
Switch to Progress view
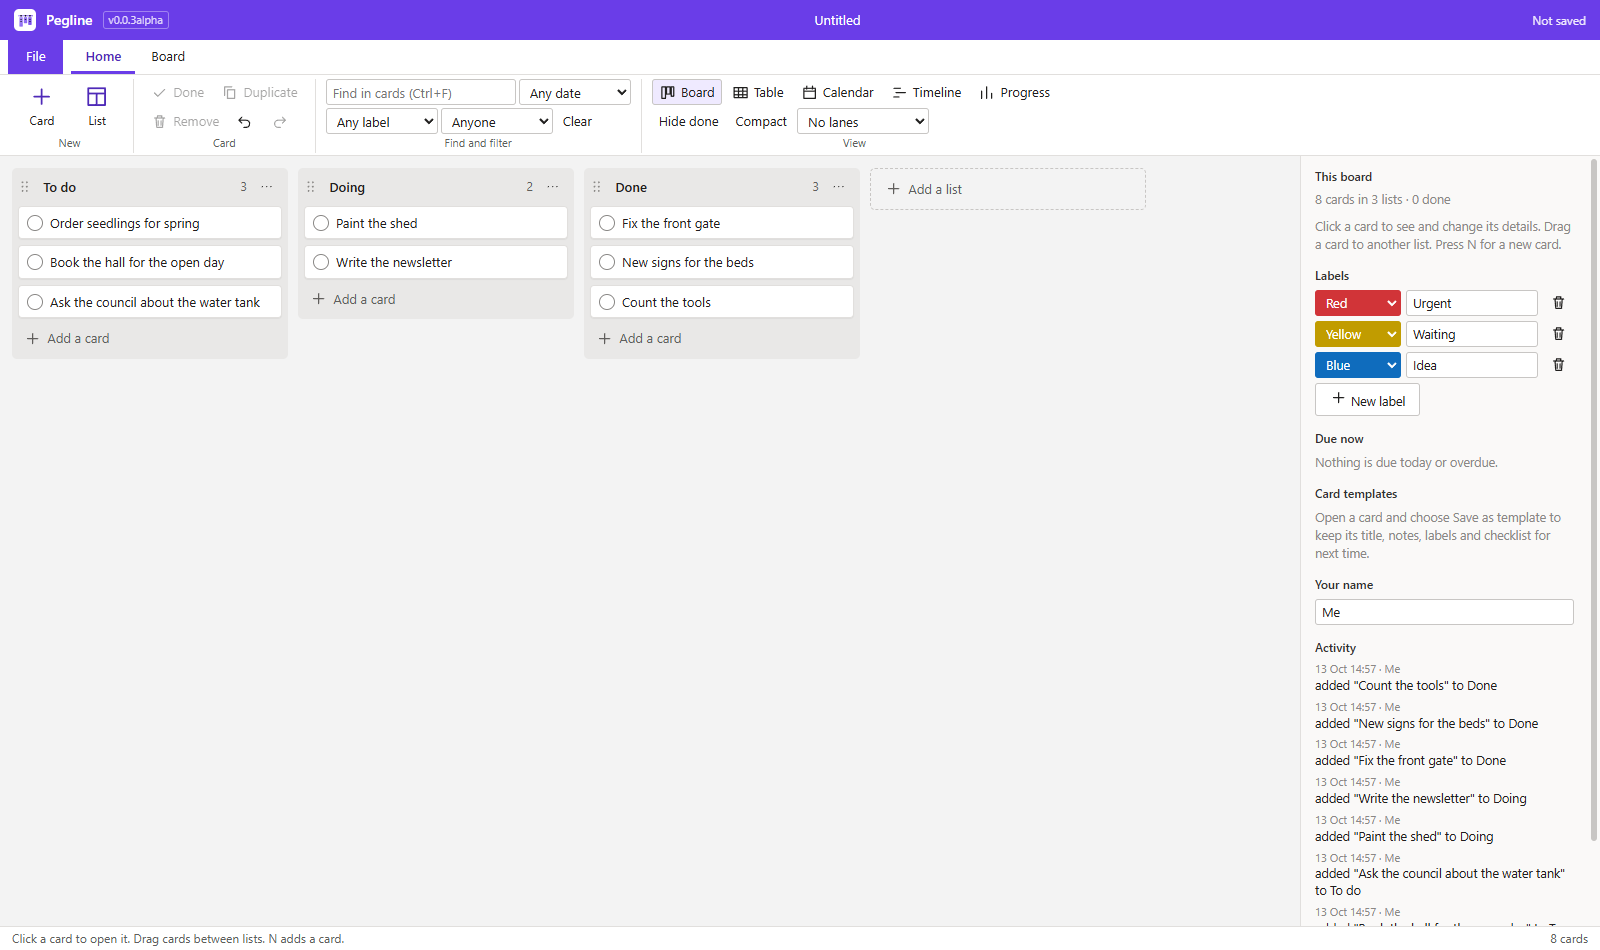point(1015,93)
